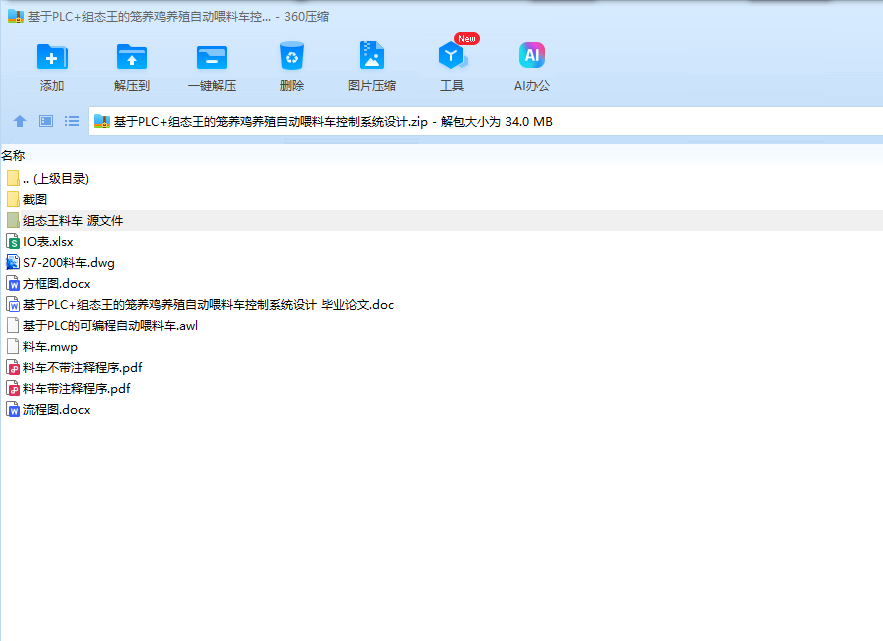Click the 一键解压 one-click extract icon
The image size is (883, 641).
[x=212, y=57]
